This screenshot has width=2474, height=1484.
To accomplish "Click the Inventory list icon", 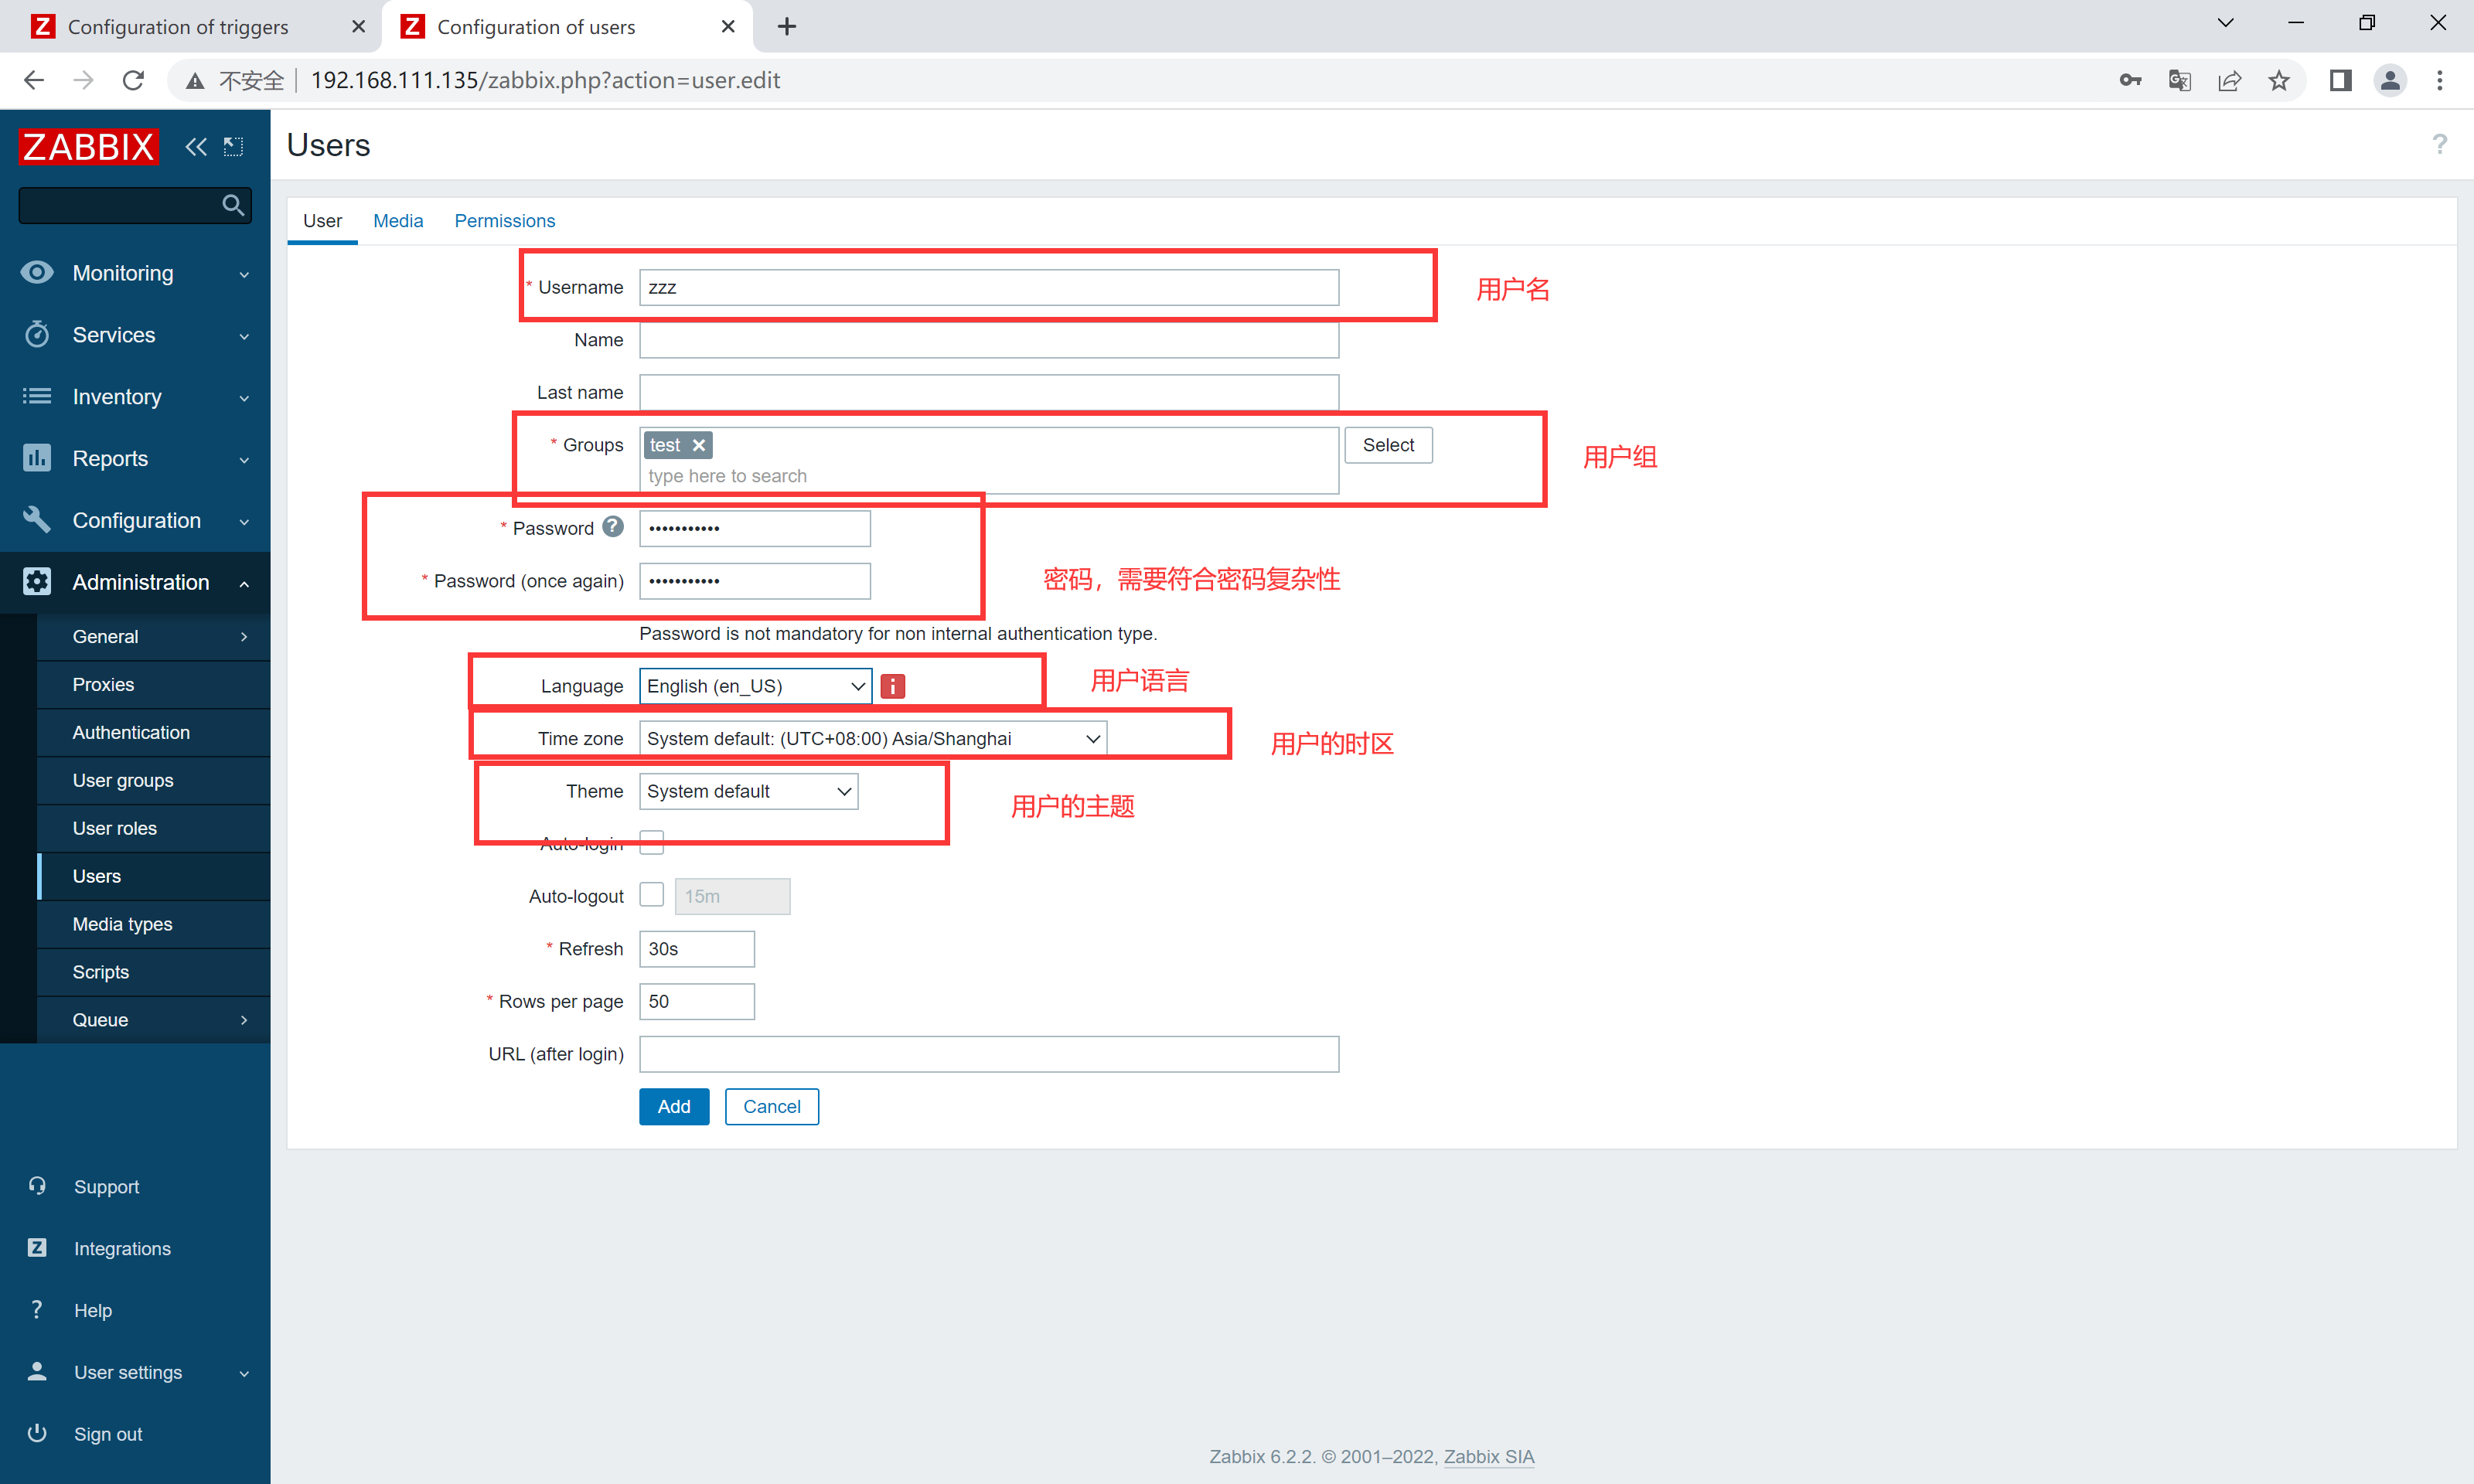I will coord(37,396).
